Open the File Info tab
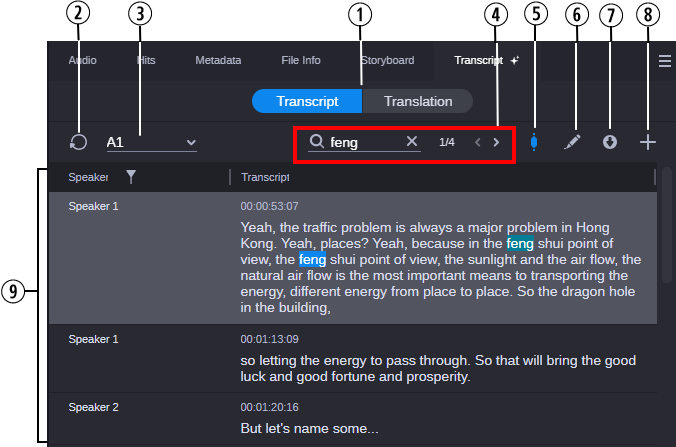Viewport: 676px width, 447px height. [x=300, y=60]
